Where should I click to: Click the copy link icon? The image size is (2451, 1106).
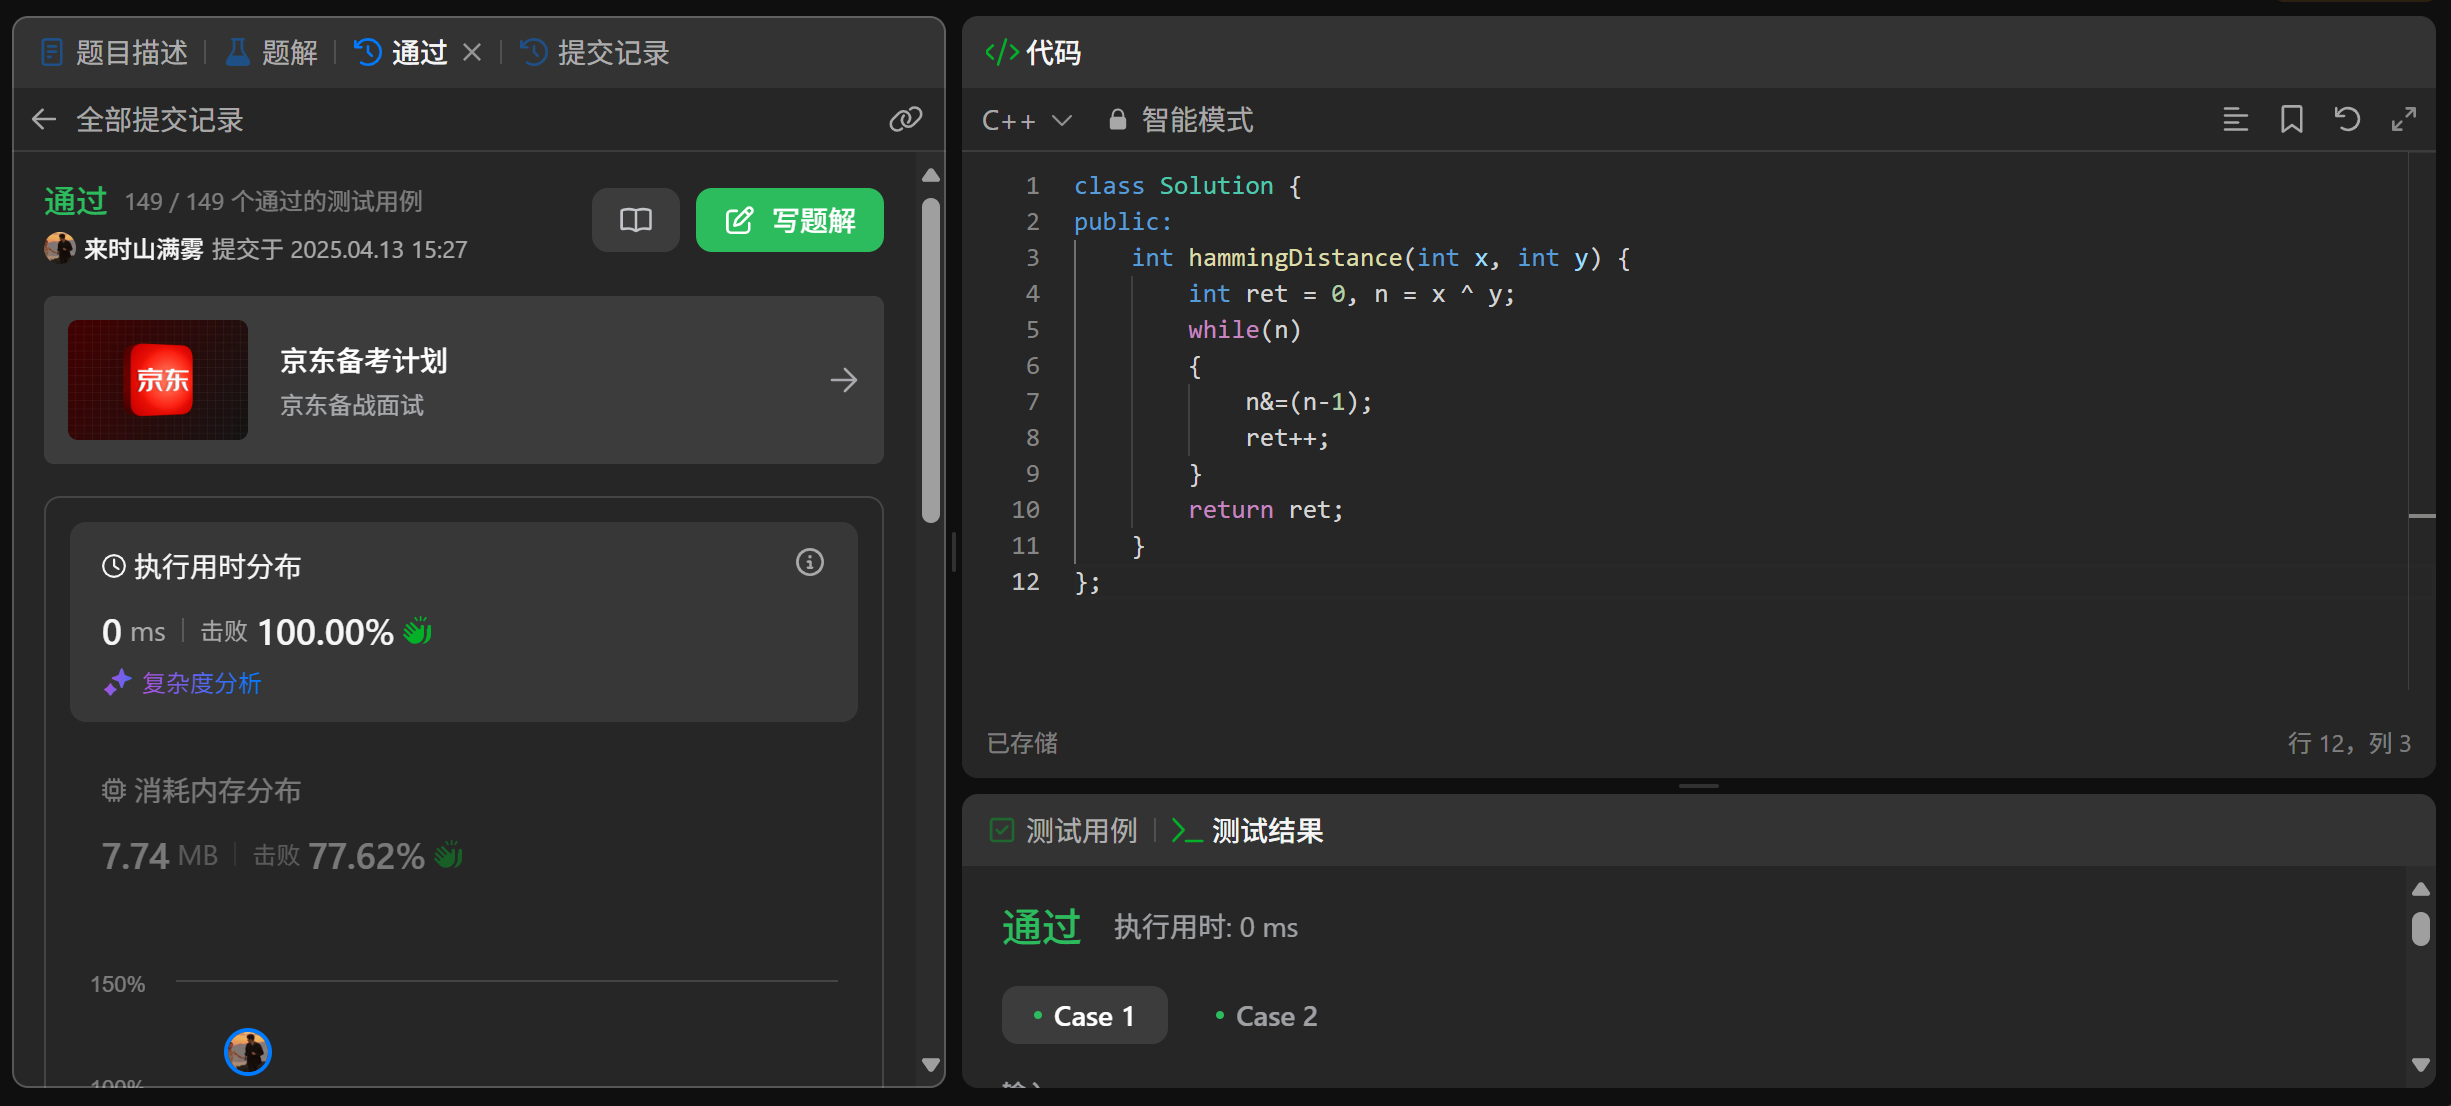pos(905,120)
